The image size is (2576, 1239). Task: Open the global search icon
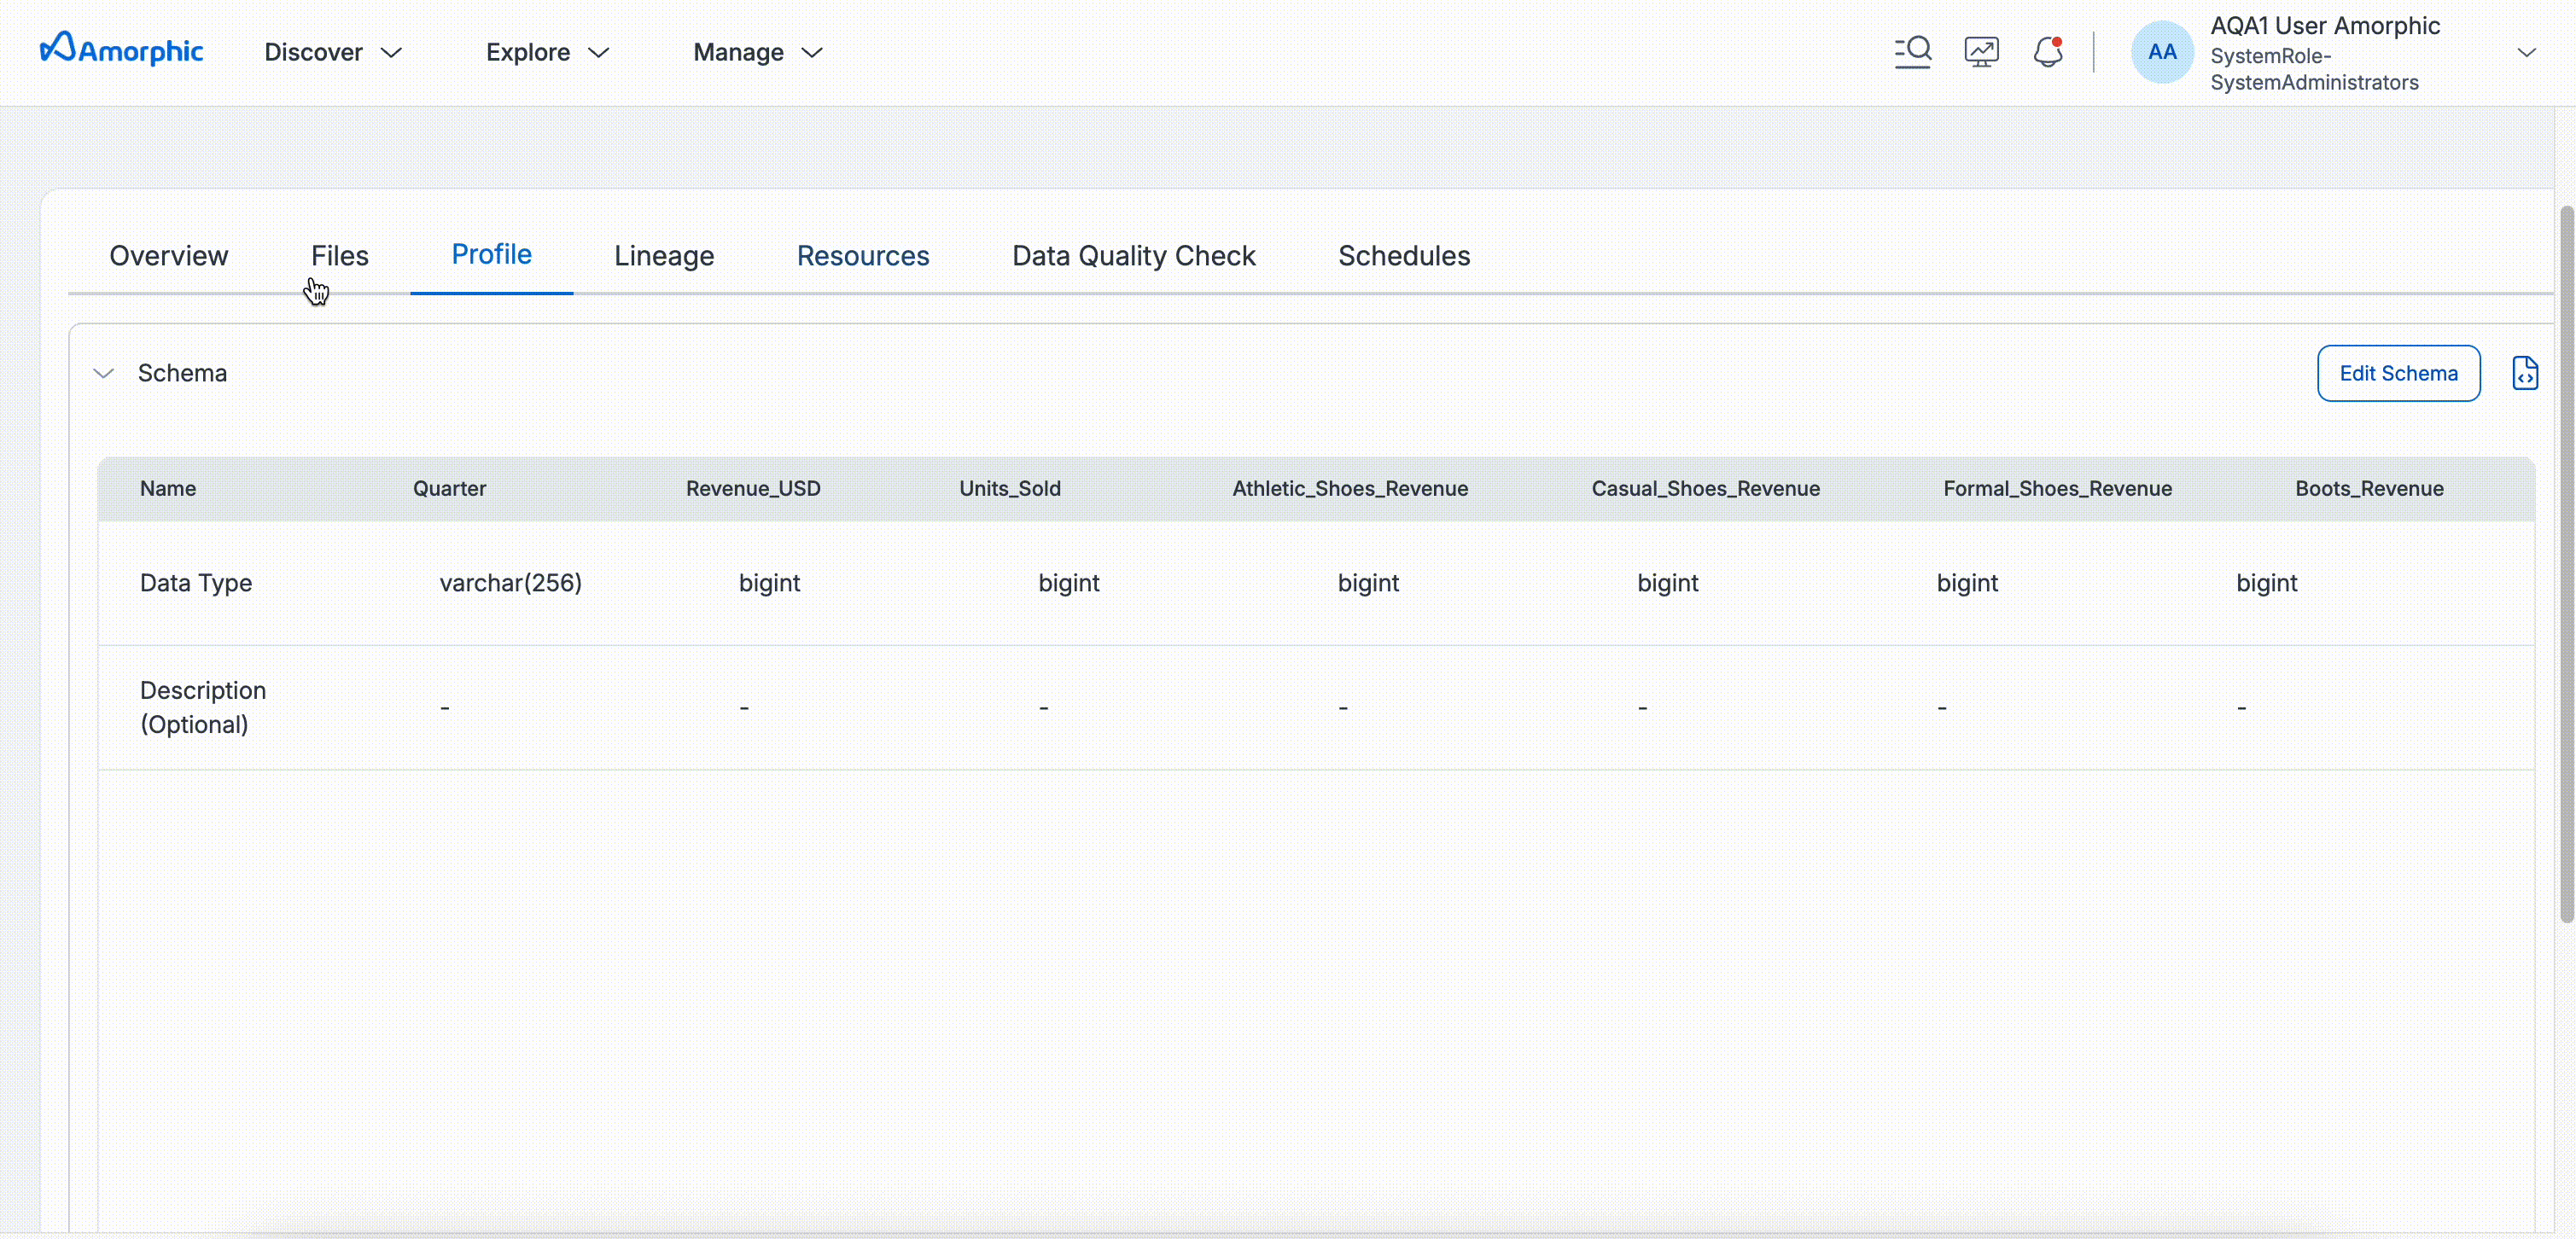click(x=1912, y=52)
